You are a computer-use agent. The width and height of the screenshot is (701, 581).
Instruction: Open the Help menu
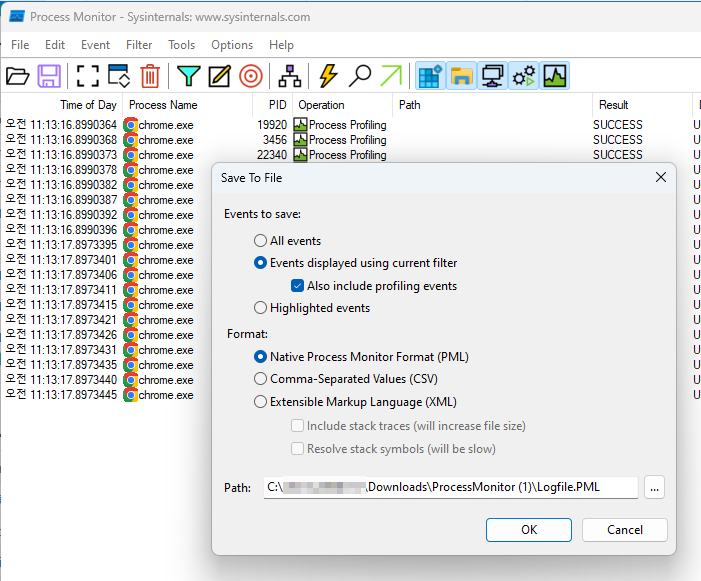click(281, 45)
